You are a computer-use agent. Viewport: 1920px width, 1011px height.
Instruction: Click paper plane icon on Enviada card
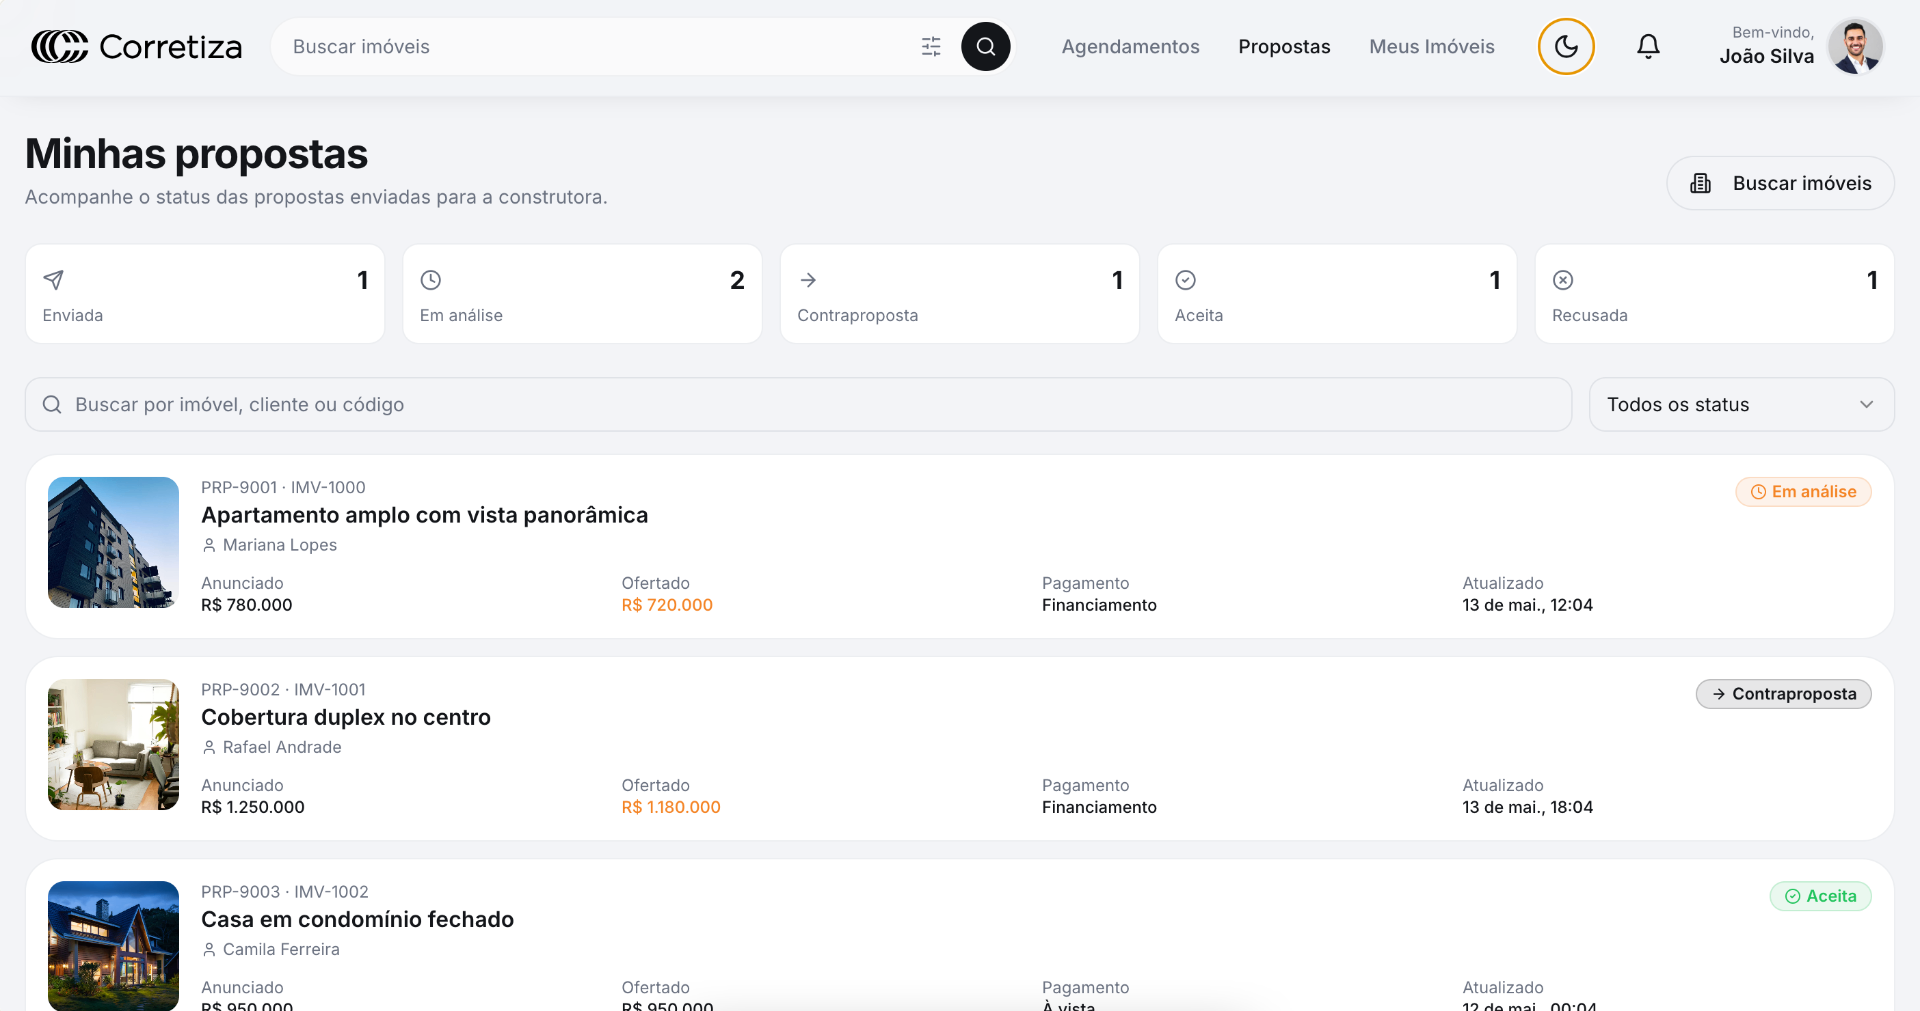pos(54,280)
